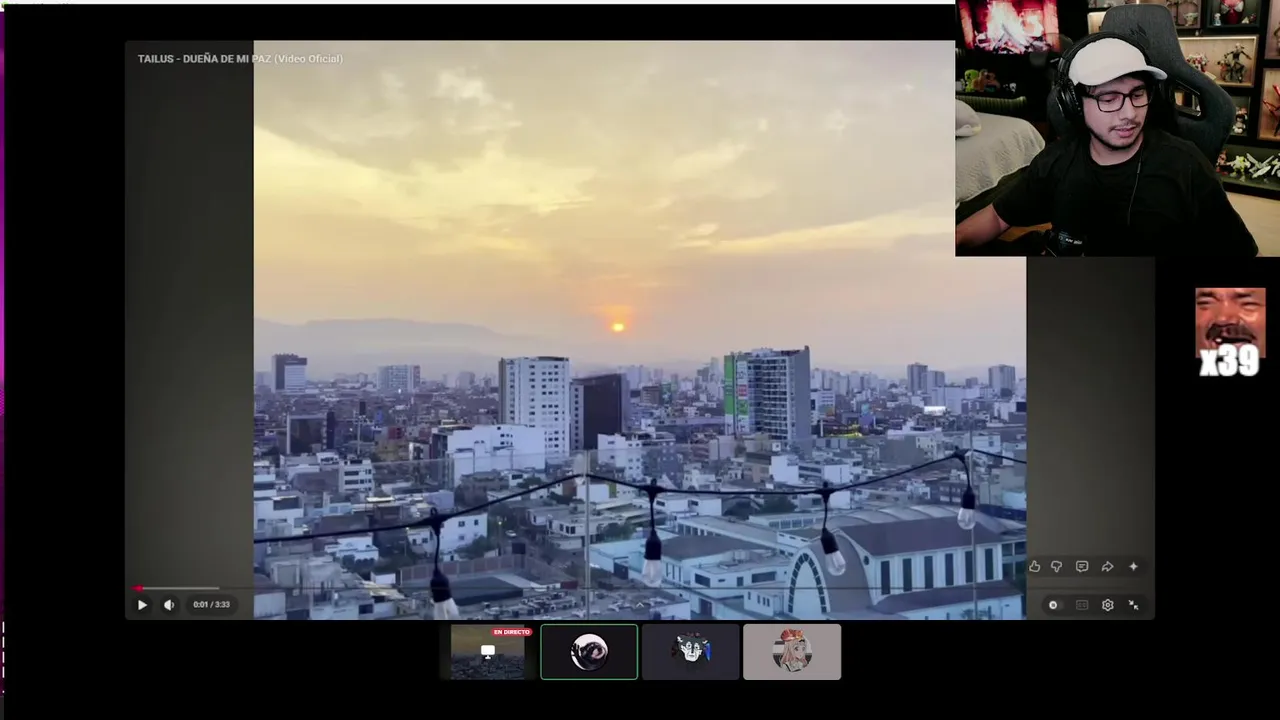Image resolution: width=1280 pixels, height=720 pixels.
Task: Click the 0:01 / 3:33 time display
Action: tap(211, 604)
